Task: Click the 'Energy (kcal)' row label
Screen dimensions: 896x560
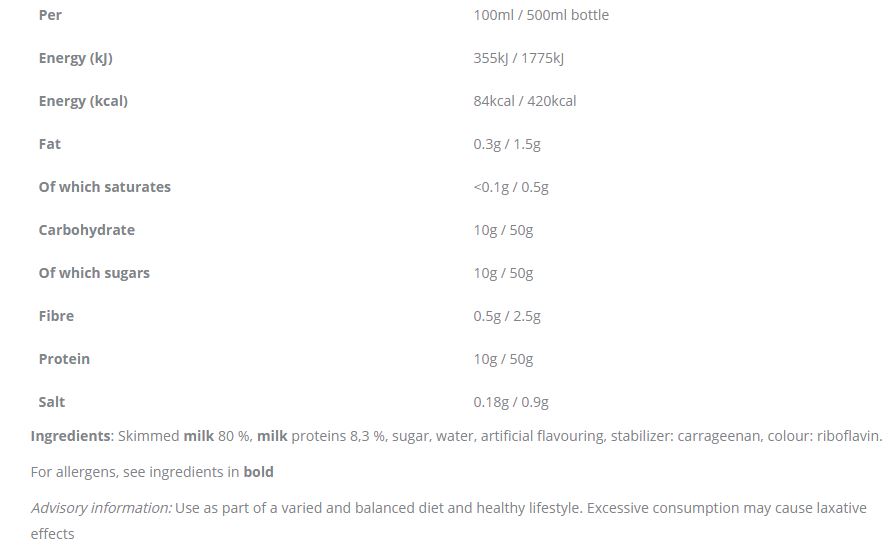Action: [83, 101]
